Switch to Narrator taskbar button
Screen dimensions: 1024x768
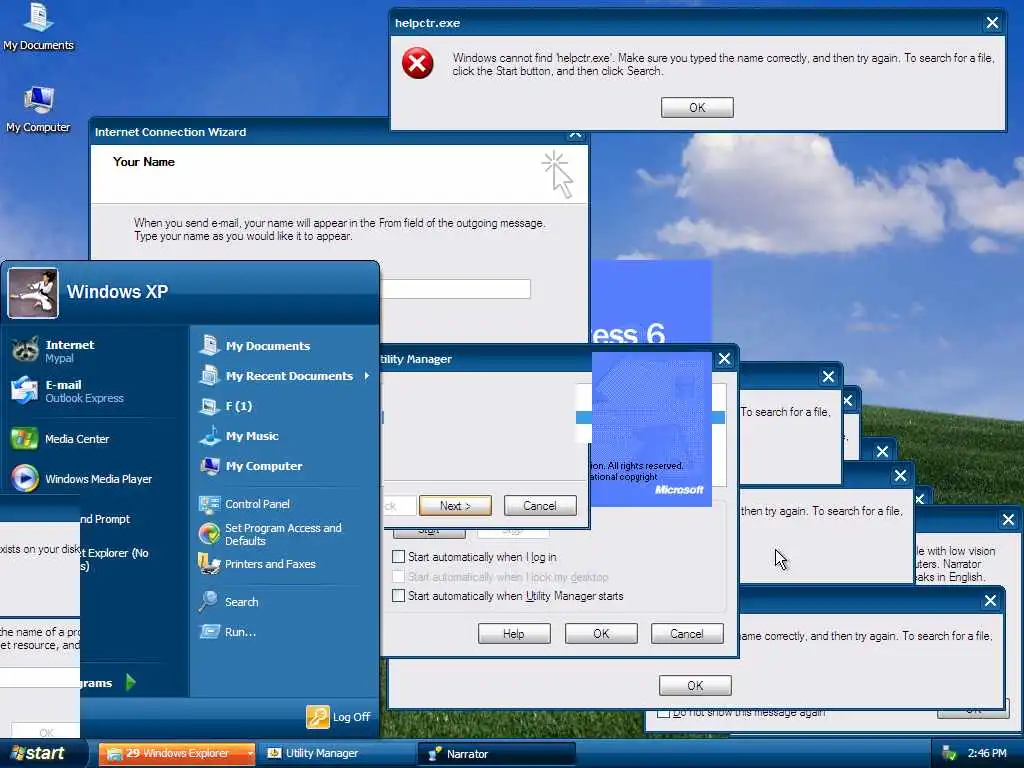pos(496,754)
